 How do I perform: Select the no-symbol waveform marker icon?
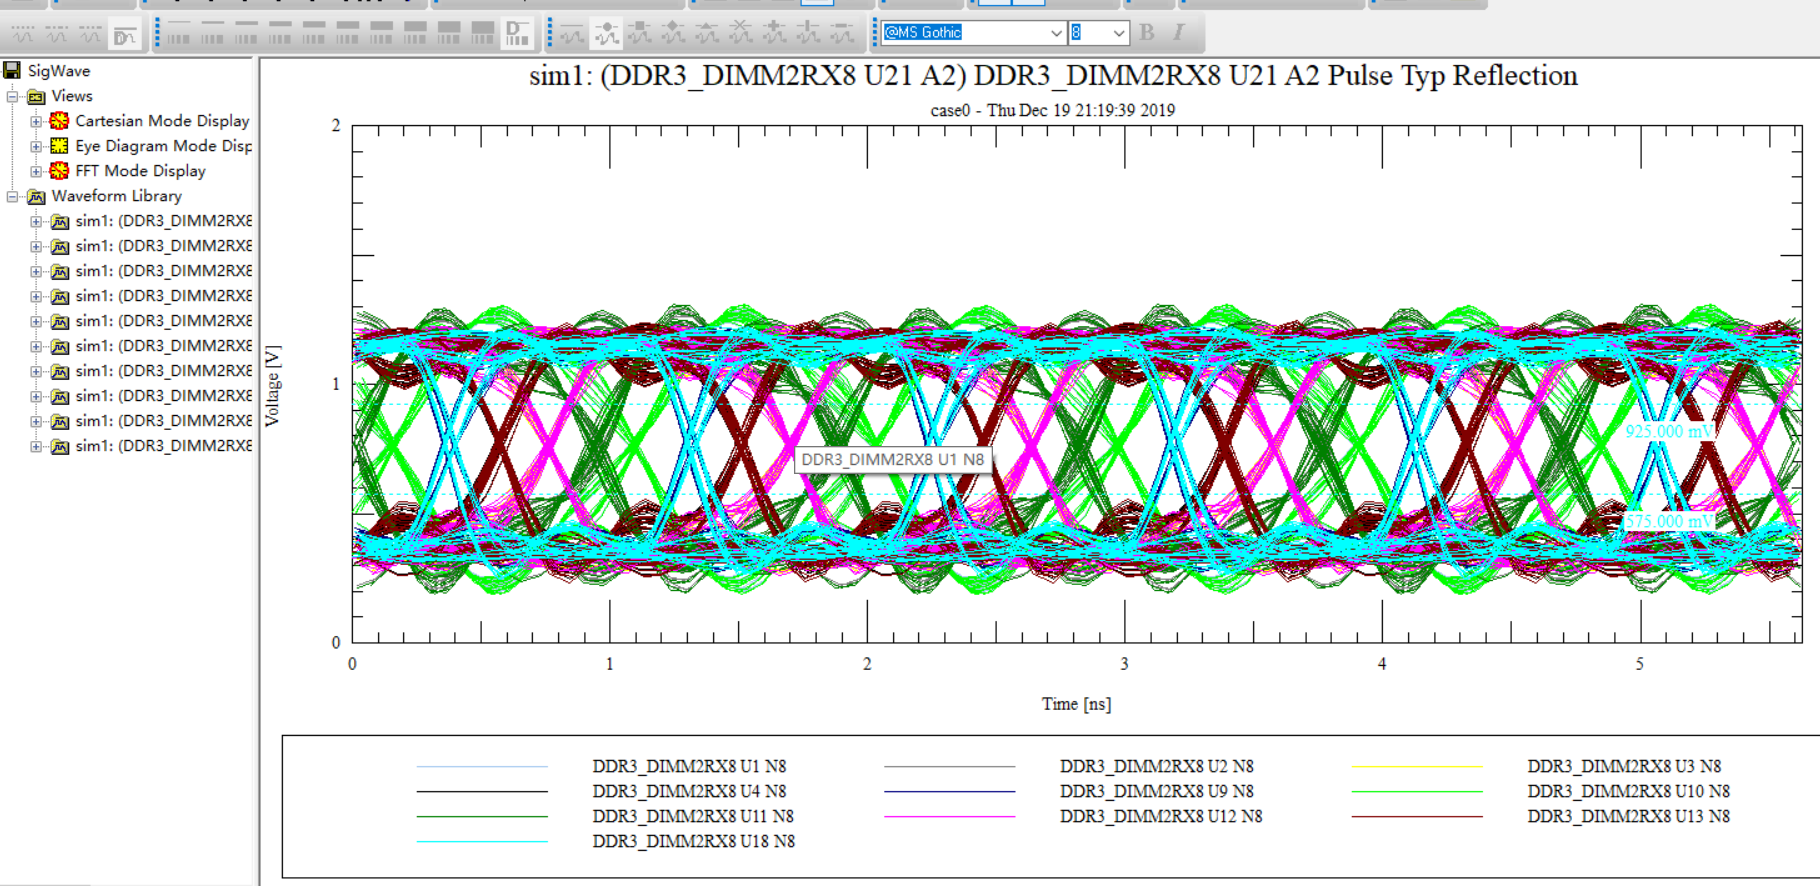point(572,34)
